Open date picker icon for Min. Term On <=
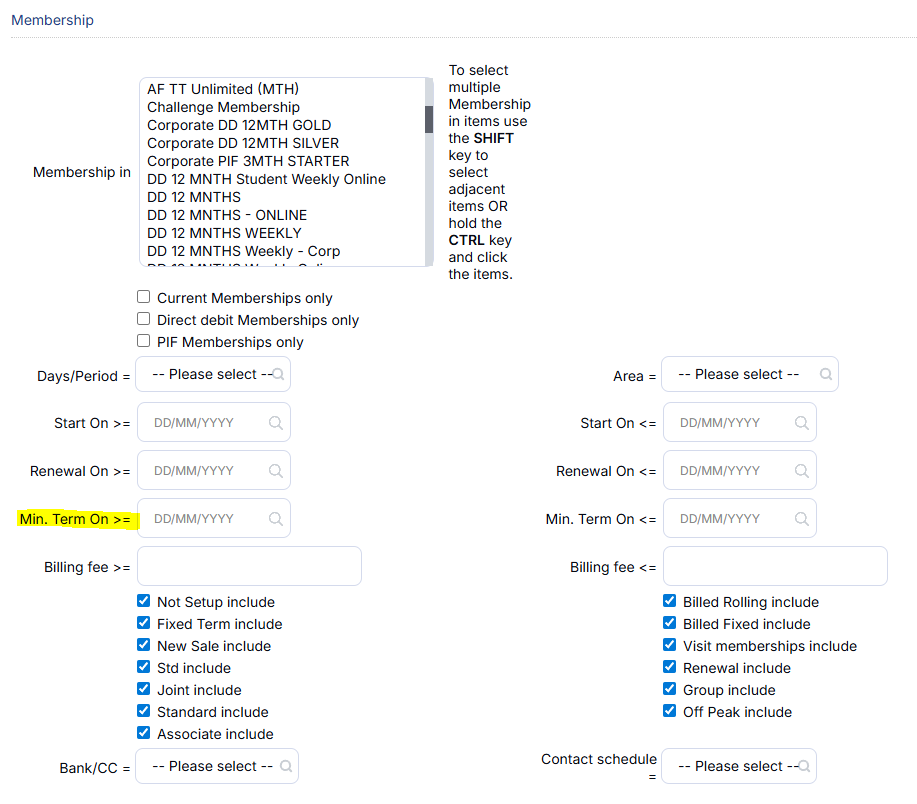The image size is (917, 804). [x=802, y=519]
